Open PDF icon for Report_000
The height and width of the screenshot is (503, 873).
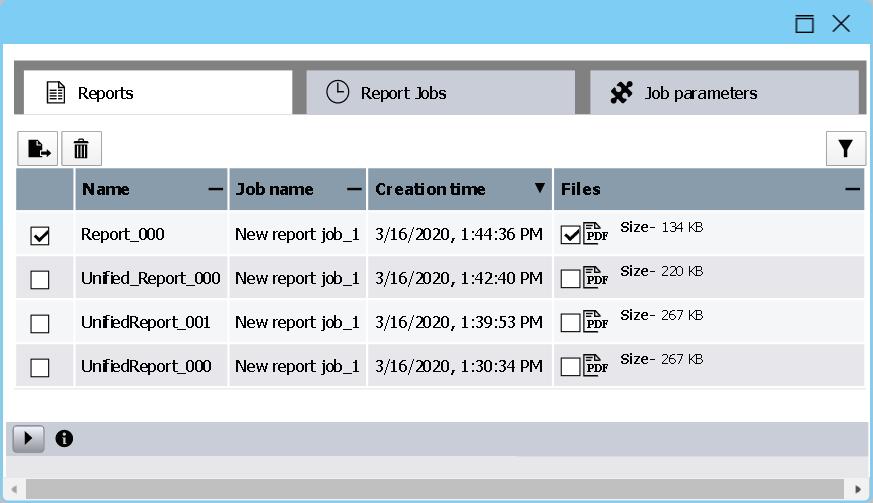(596, 233)
